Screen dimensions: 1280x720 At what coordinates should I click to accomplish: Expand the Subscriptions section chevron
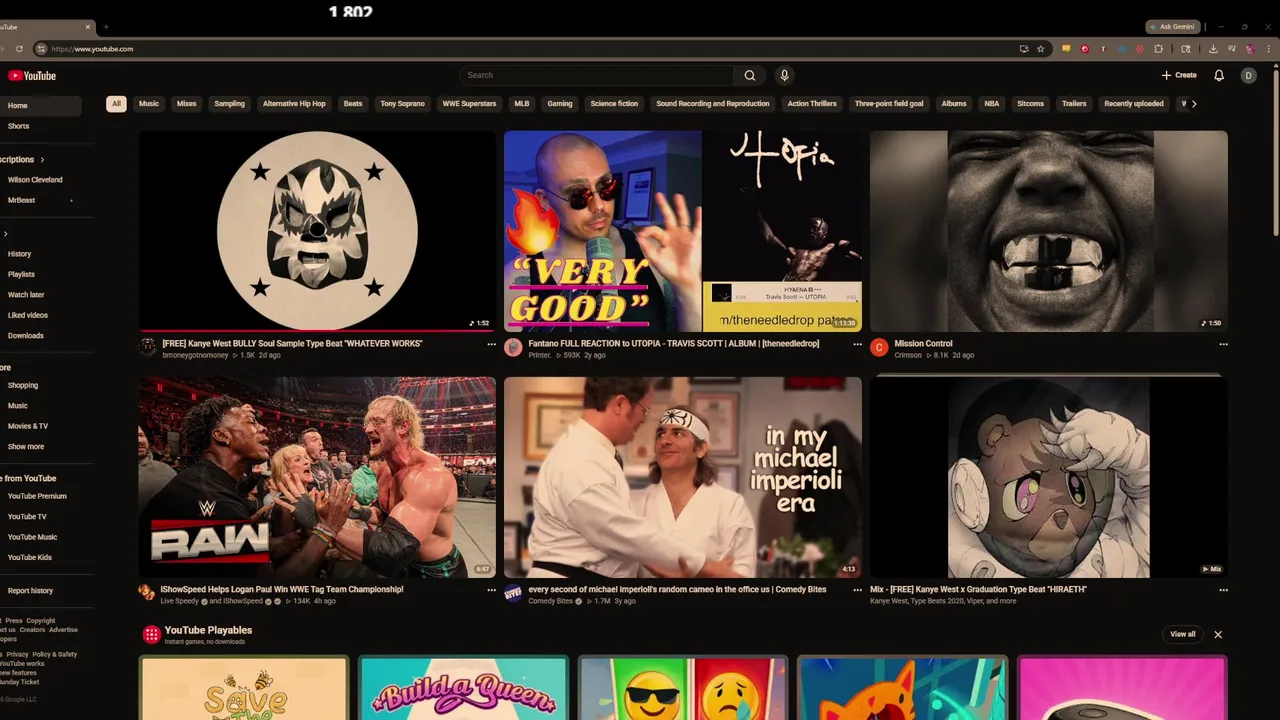point(42,159)
